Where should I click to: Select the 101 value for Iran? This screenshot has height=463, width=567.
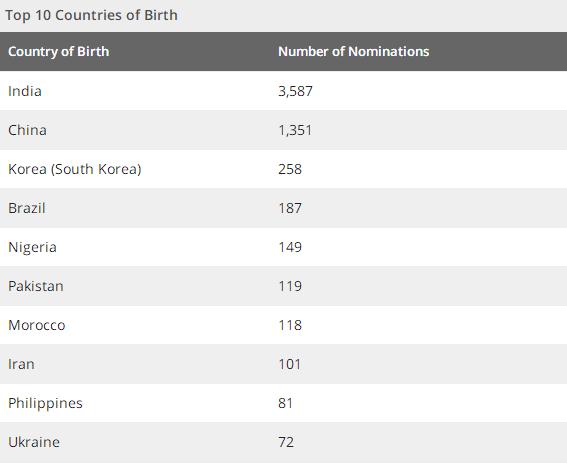point(289,364)
